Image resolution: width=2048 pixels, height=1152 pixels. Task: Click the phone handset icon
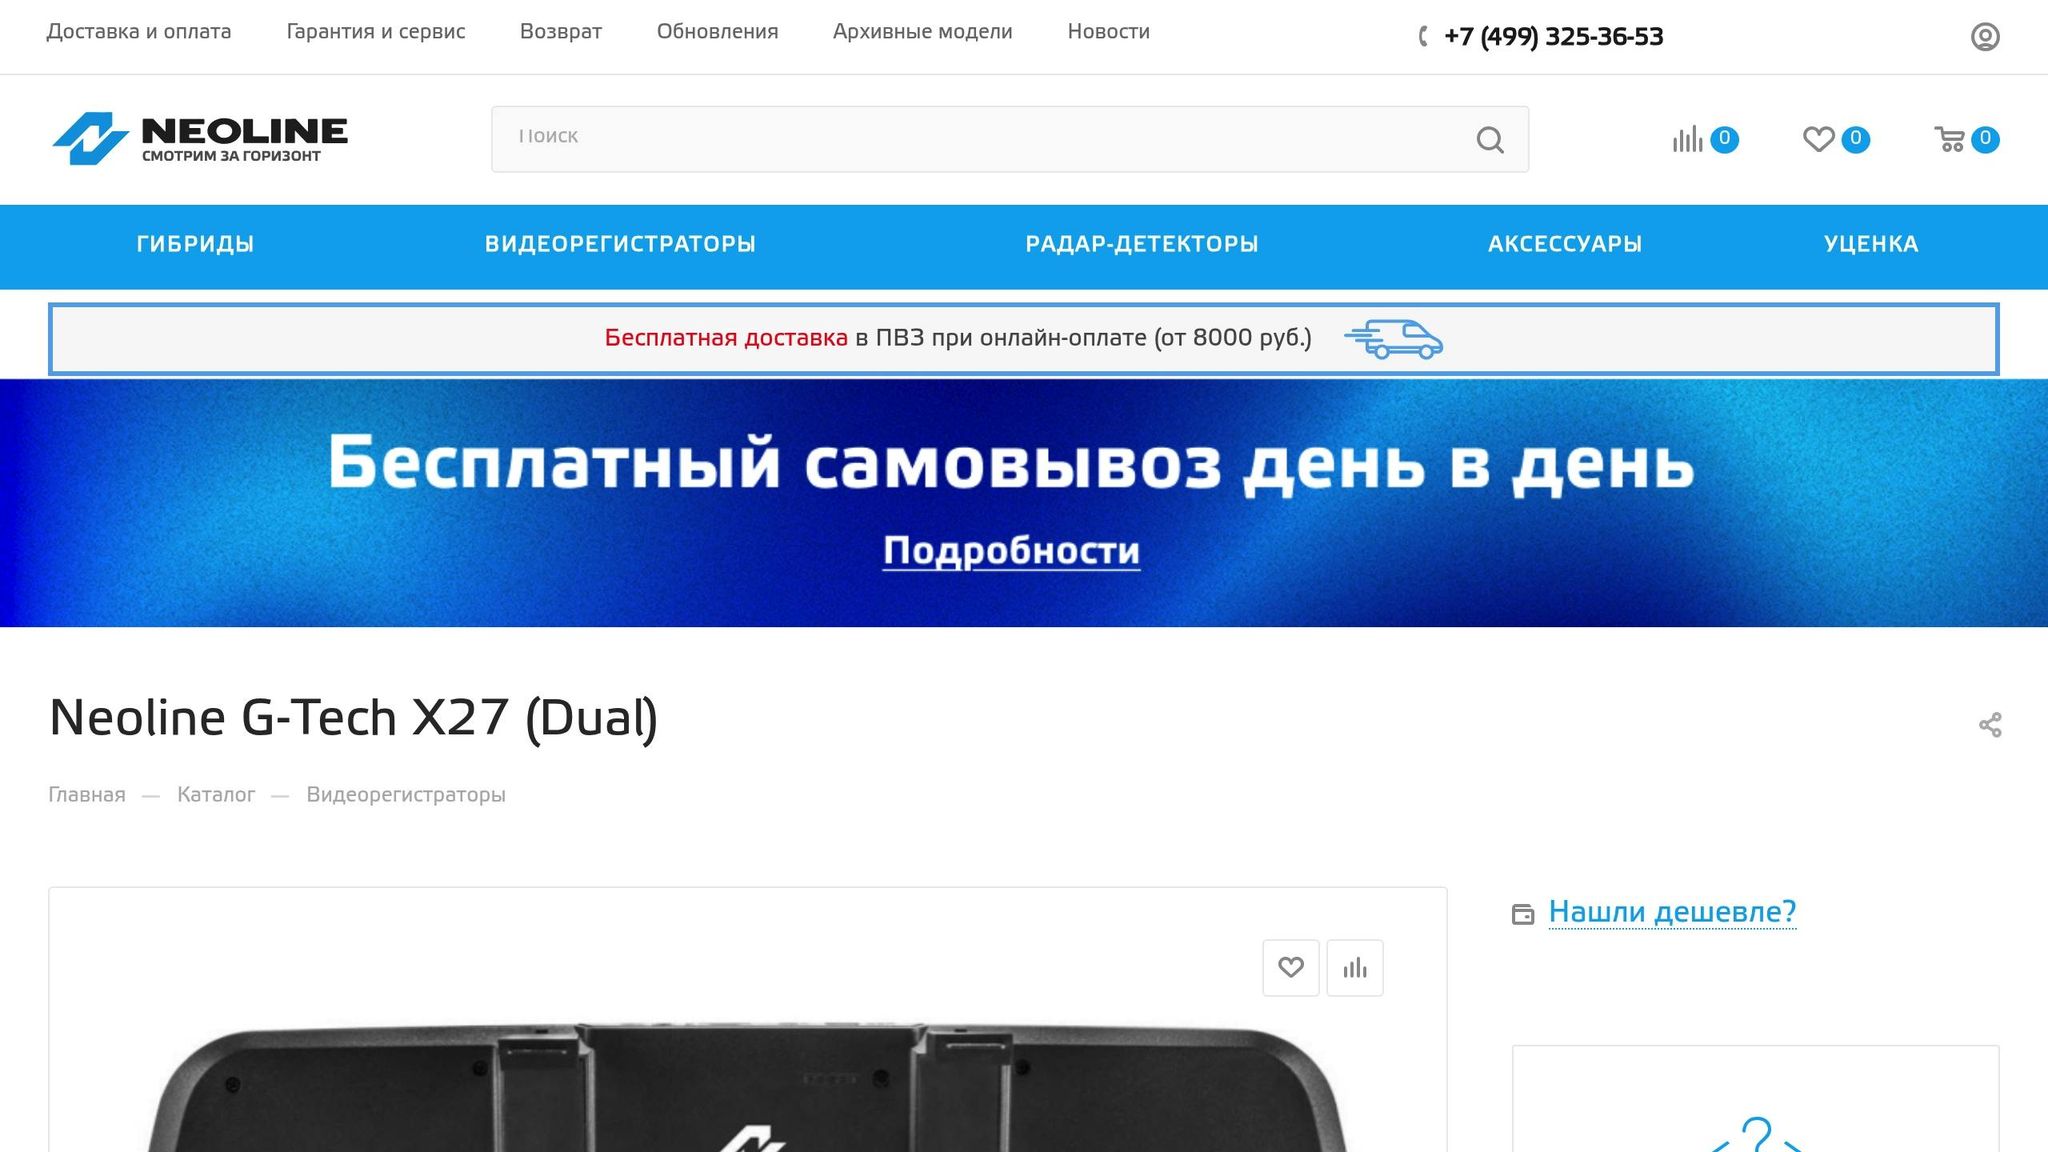[1423, 37]
